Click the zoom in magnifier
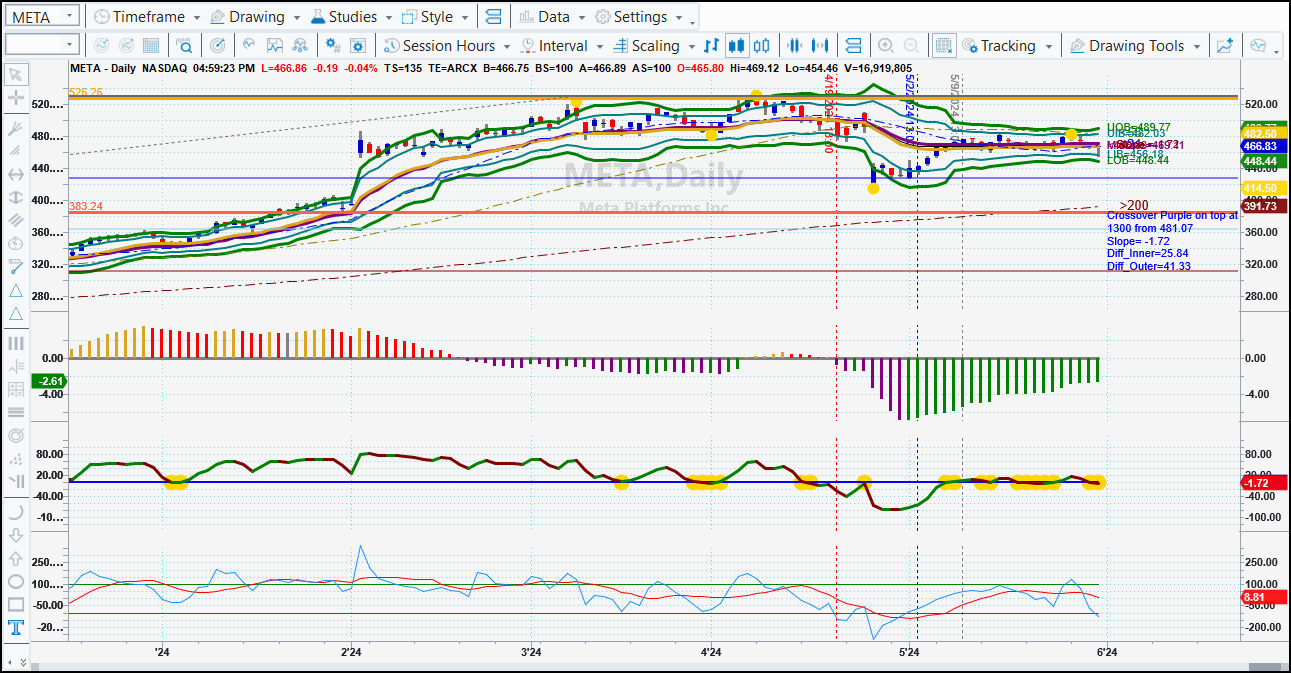Viewport: 1291px width, 673px height. (x=886, y=45)
